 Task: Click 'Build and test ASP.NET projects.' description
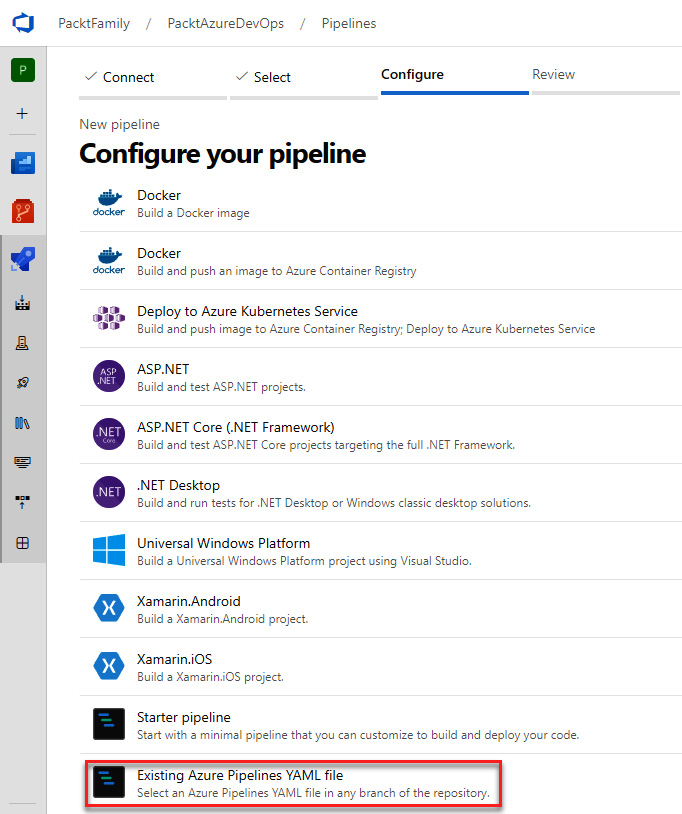pos(222,387)
